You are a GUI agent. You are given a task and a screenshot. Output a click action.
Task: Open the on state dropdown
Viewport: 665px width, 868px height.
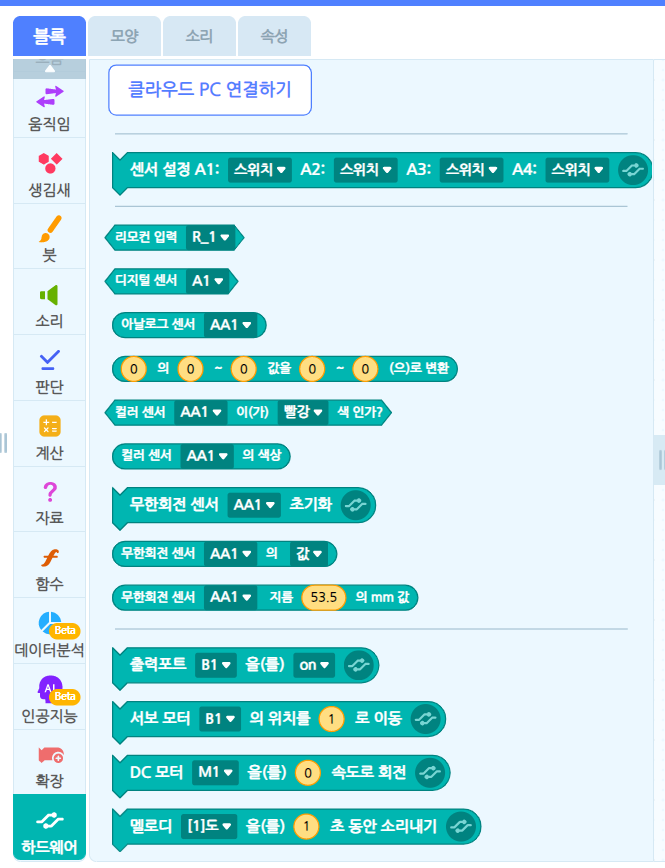point(314,665)
